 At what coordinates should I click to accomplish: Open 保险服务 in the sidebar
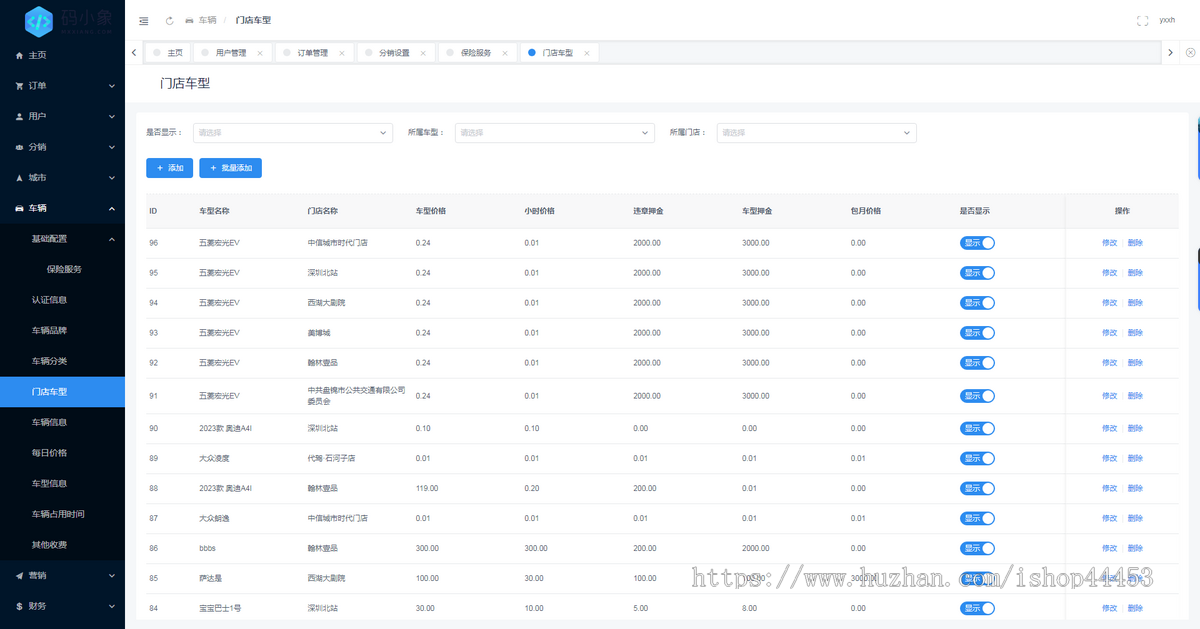[x=62, y=269]
